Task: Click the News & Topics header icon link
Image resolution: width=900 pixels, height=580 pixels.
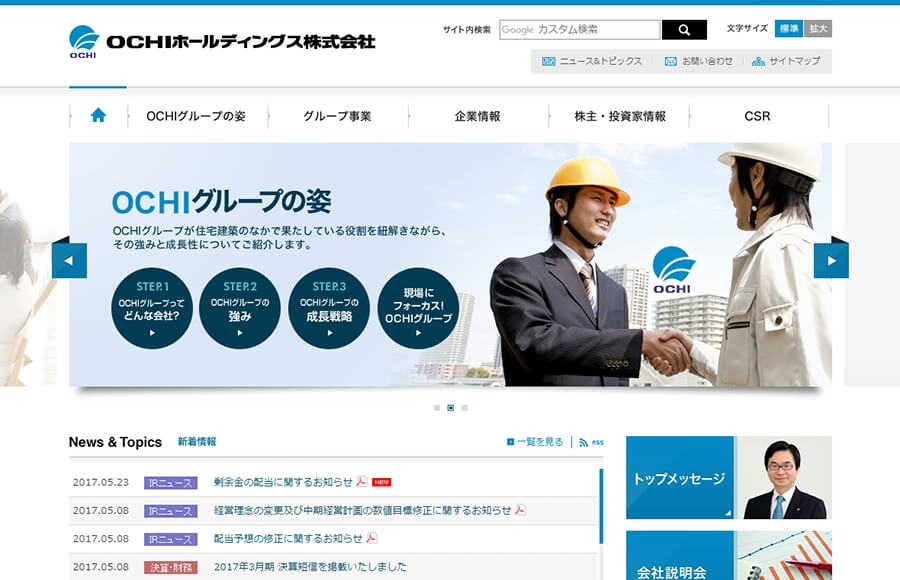Action: click(x=548, y=61)
